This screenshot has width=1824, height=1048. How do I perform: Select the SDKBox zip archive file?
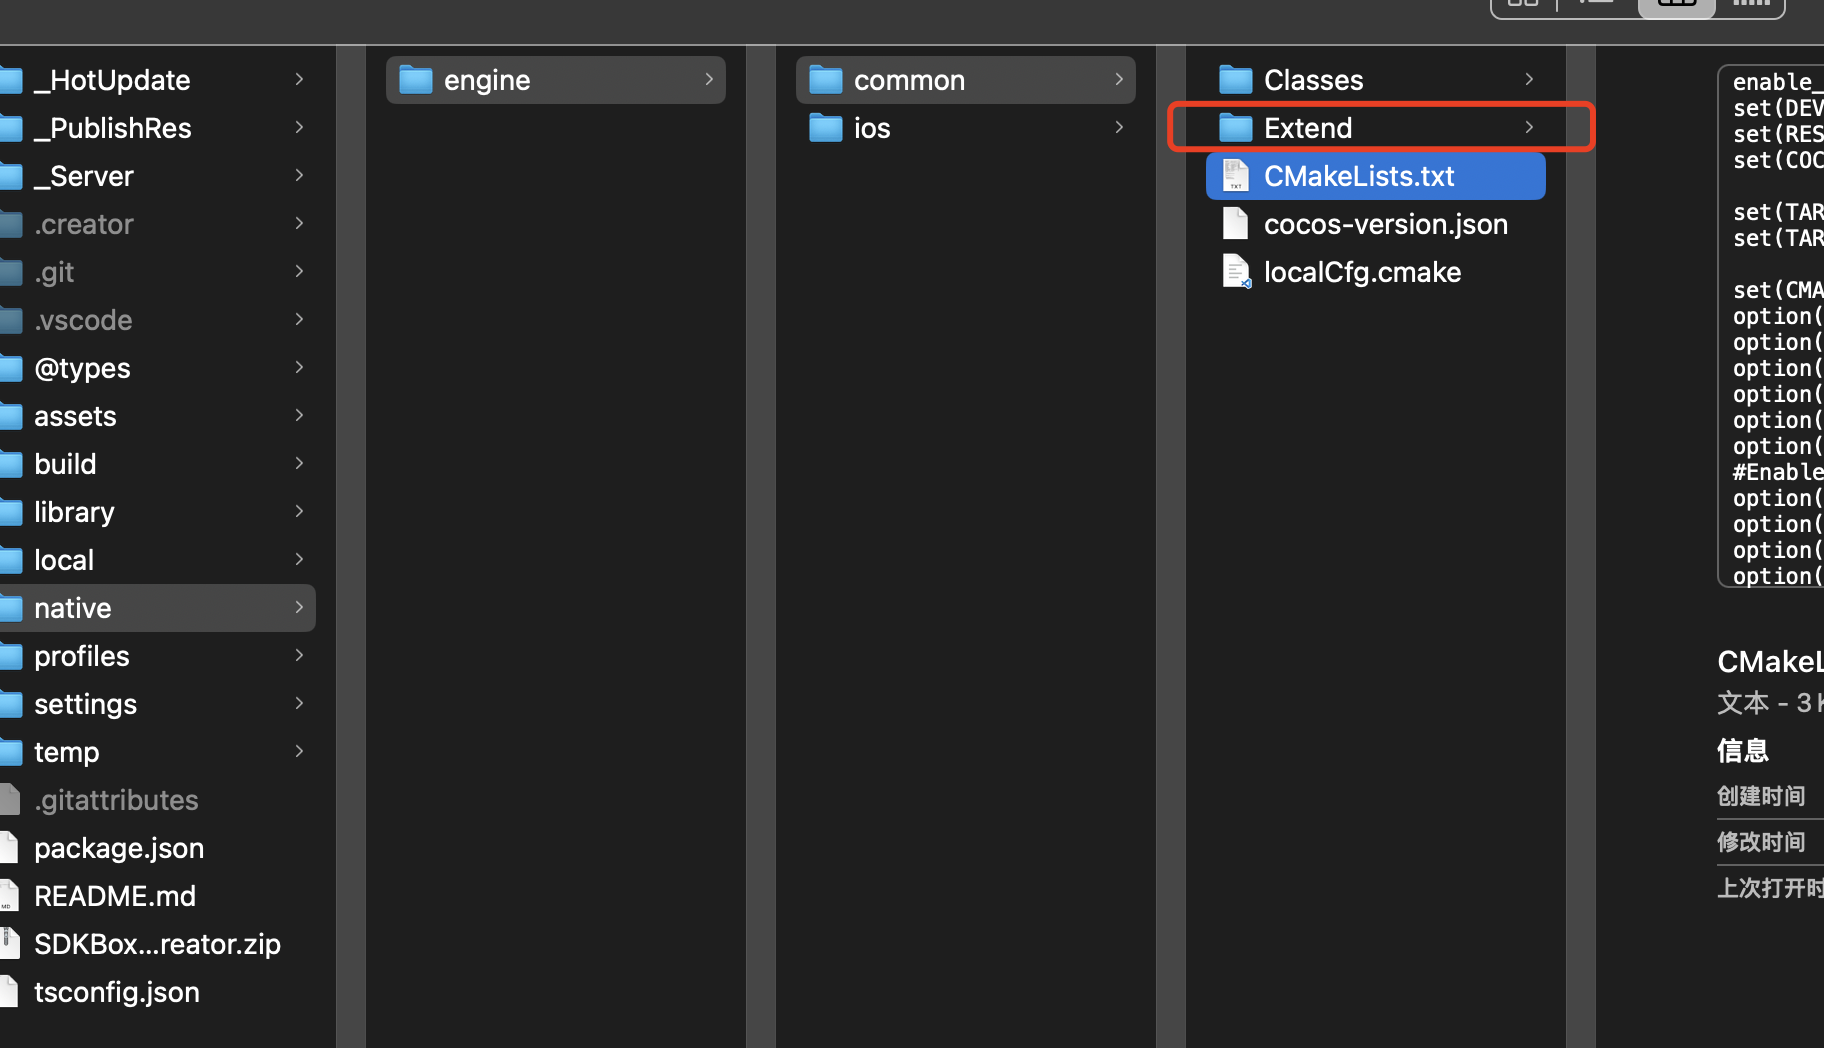[x=156, y=944]
